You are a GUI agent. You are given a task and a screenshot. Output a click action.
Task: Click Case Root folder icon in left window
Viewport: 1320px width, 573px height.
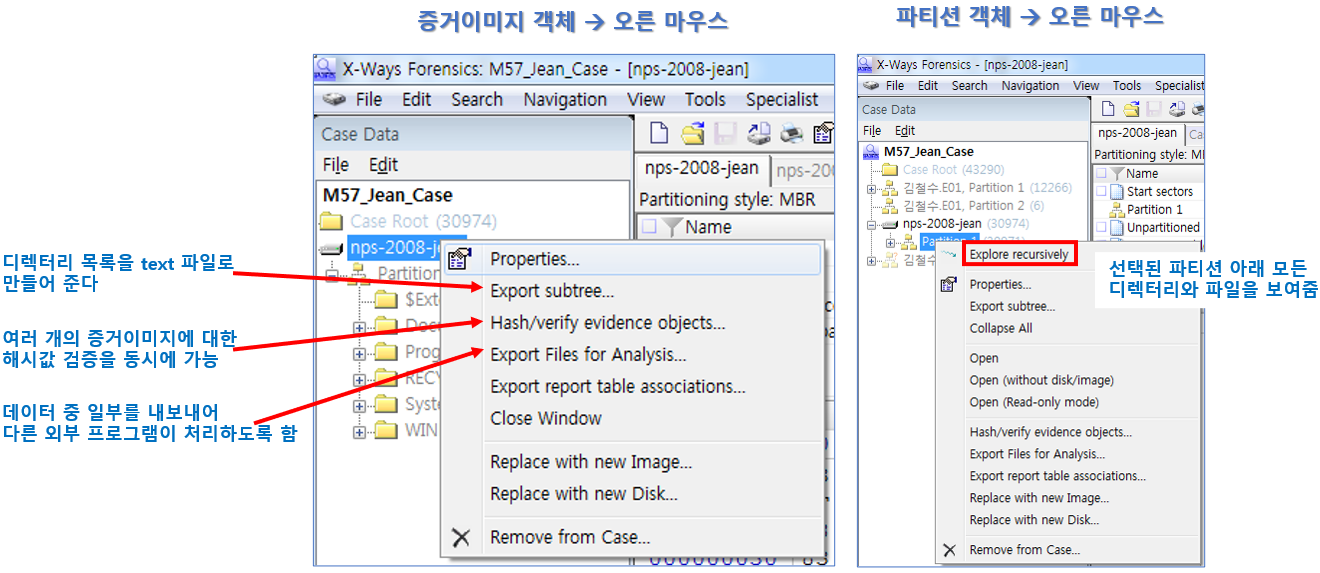[x=331, y=221]
